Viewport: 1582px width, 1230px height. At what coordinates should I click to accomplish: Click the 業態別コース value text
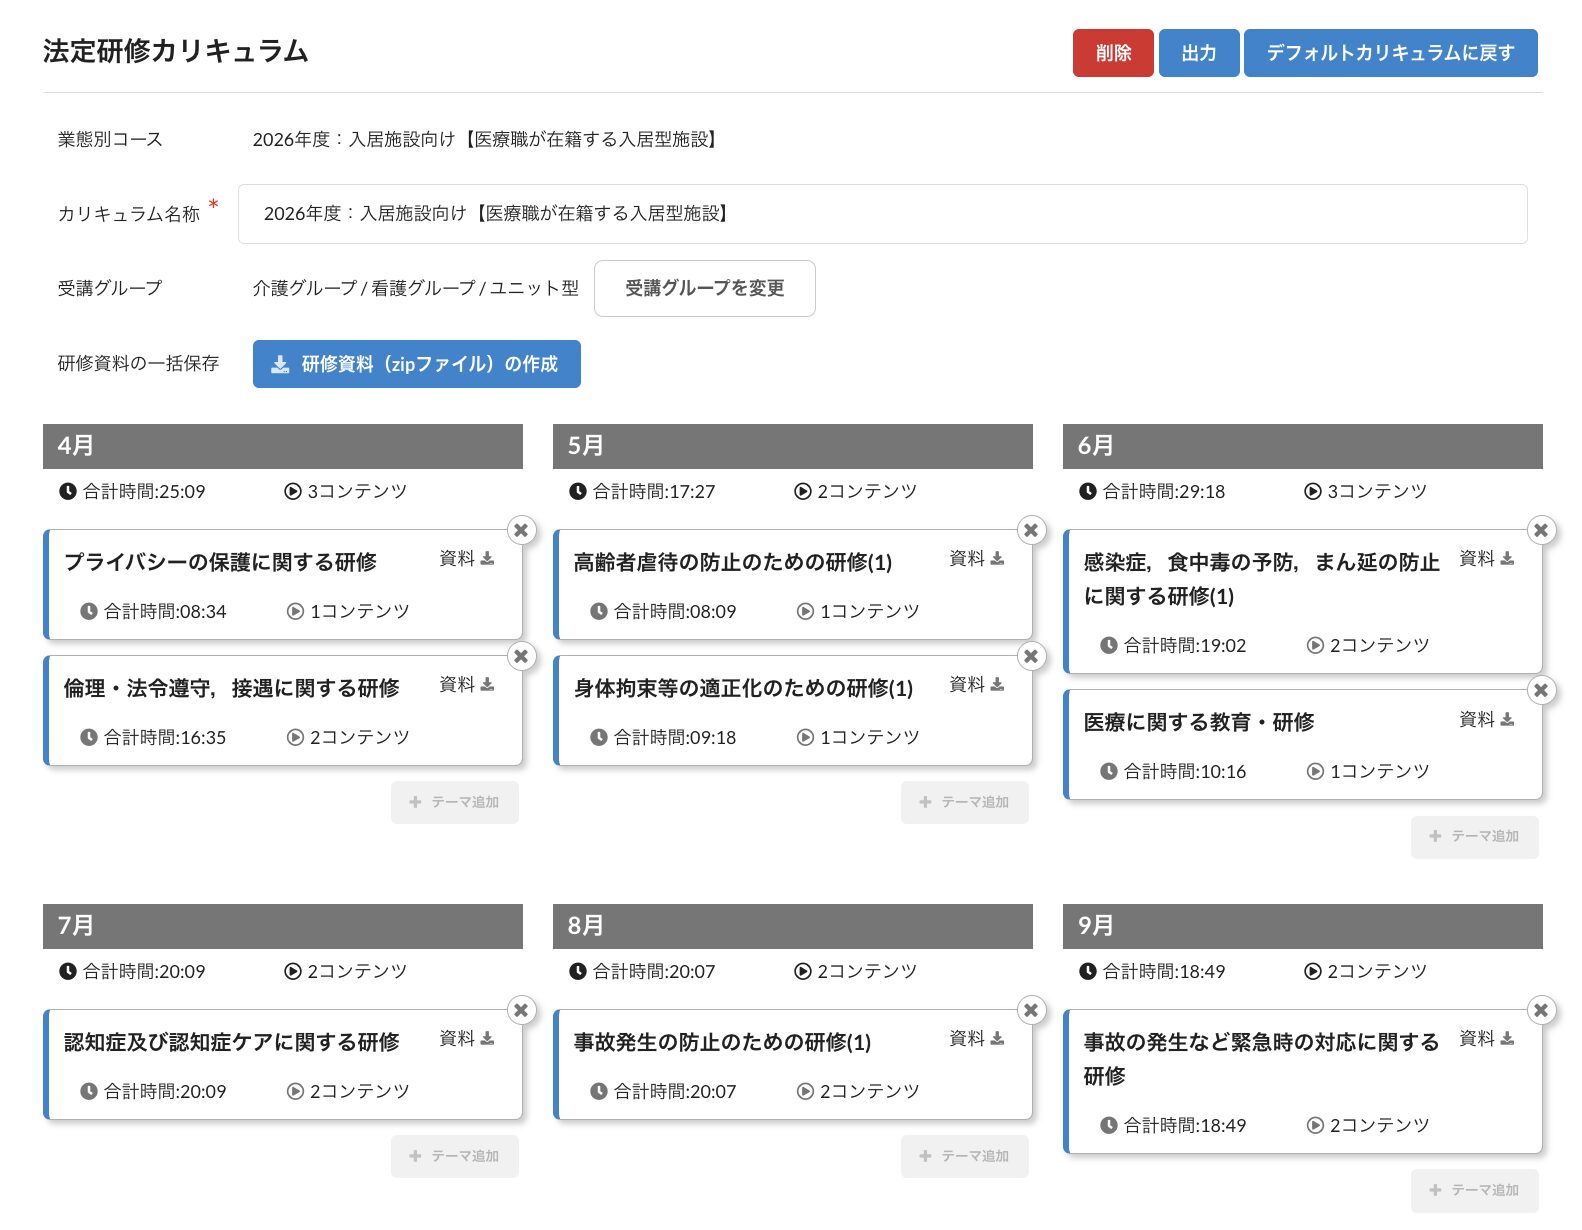click(487, 139)
